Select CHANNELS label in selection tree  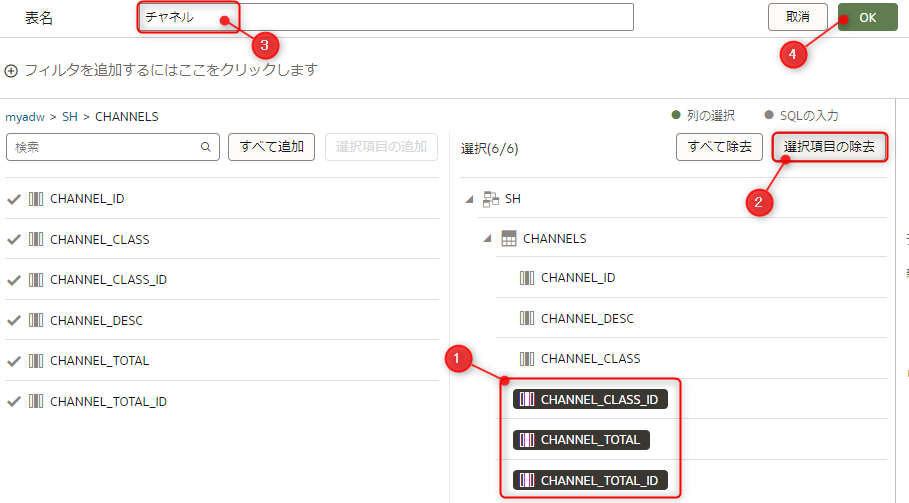[555, 239]
